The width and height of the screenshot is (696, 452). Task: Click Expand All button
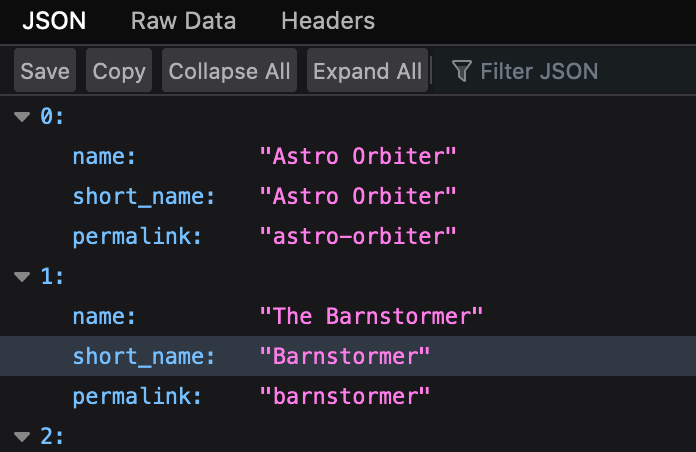pyautogui.click(x=368, y=71)
